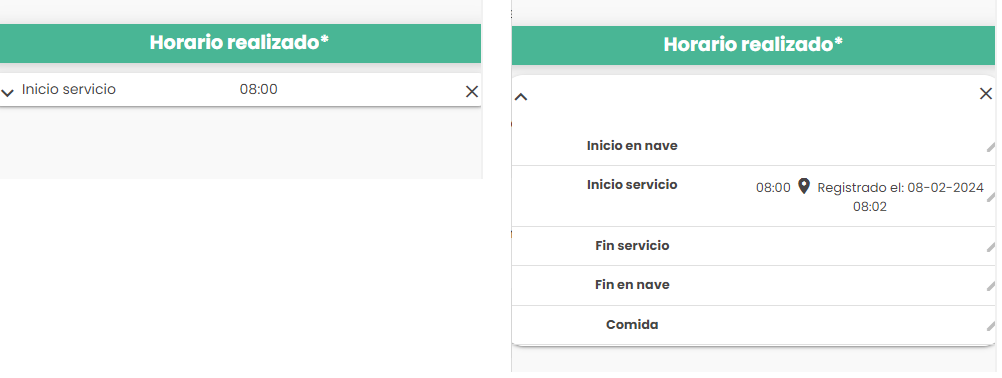Expand the collapsed Inicio servicio row chevron
Screen dimensions: 1002x378
[x=8, y=93]
